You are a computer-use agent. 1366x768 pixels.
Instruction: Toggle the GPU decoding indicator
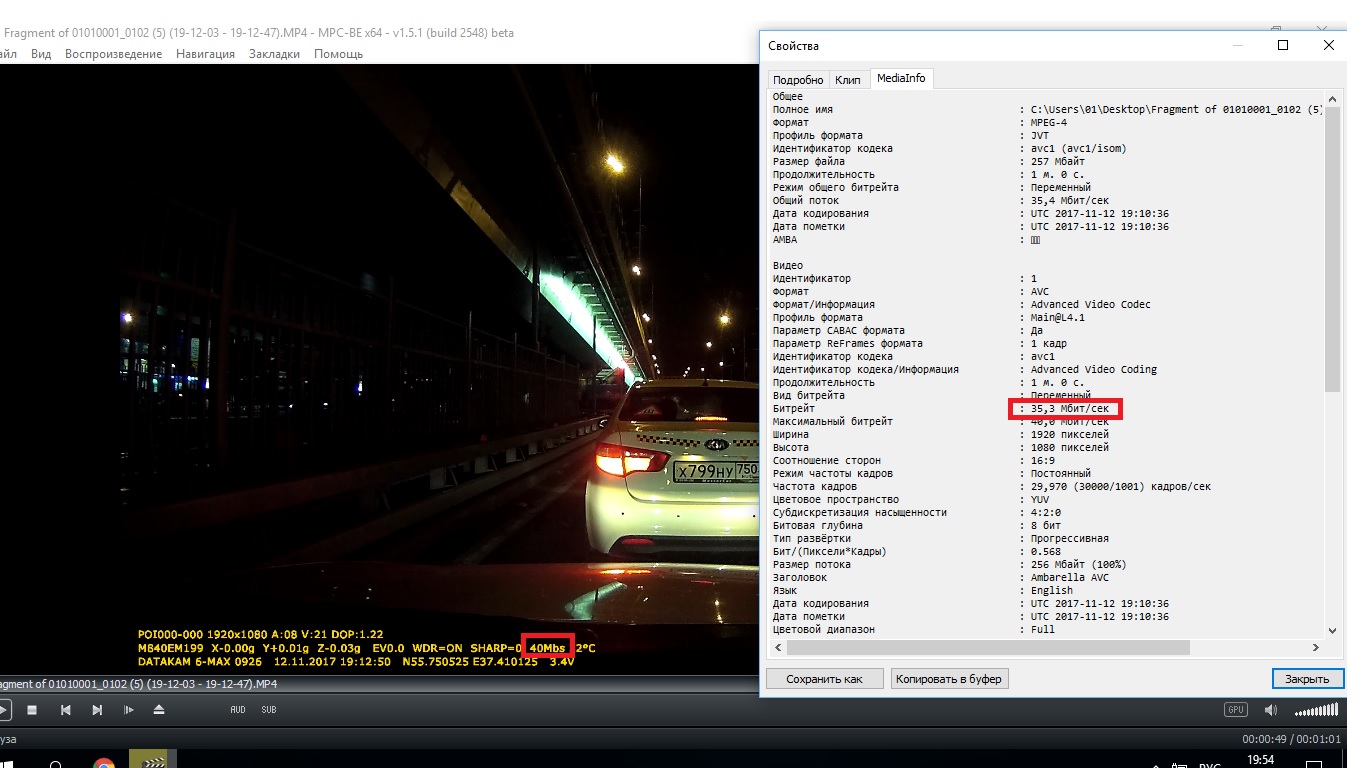click(1236, 710)
